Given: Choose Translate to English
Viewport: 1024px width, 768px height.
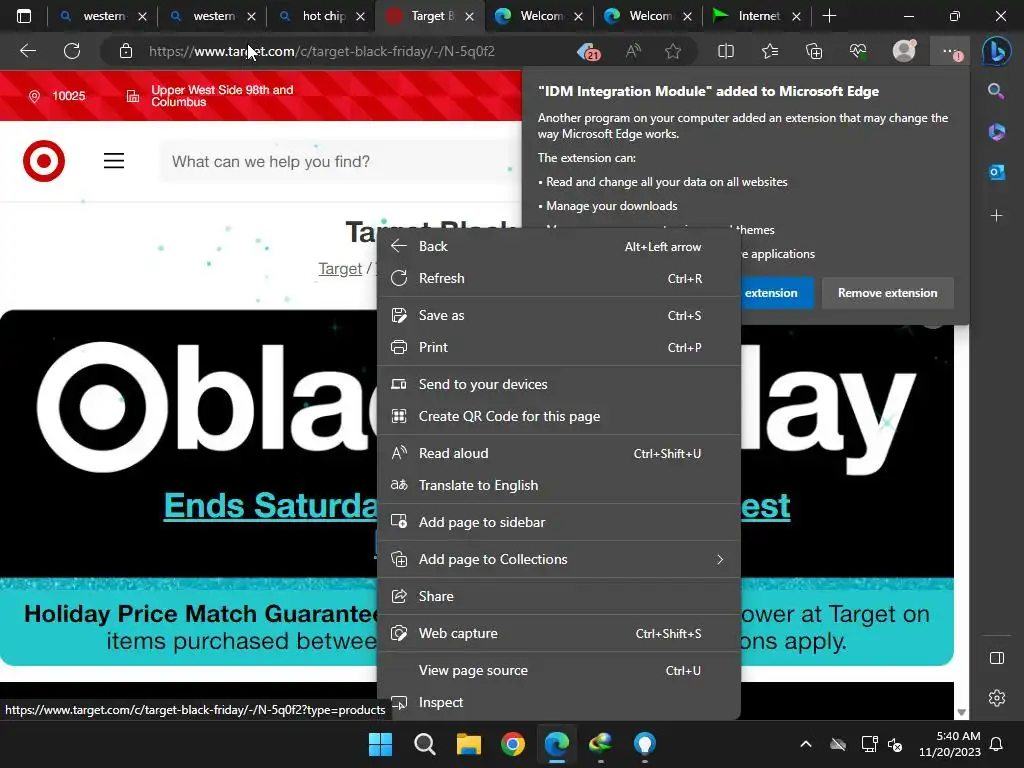Looking at the screenshot, I should pos(558,485).
